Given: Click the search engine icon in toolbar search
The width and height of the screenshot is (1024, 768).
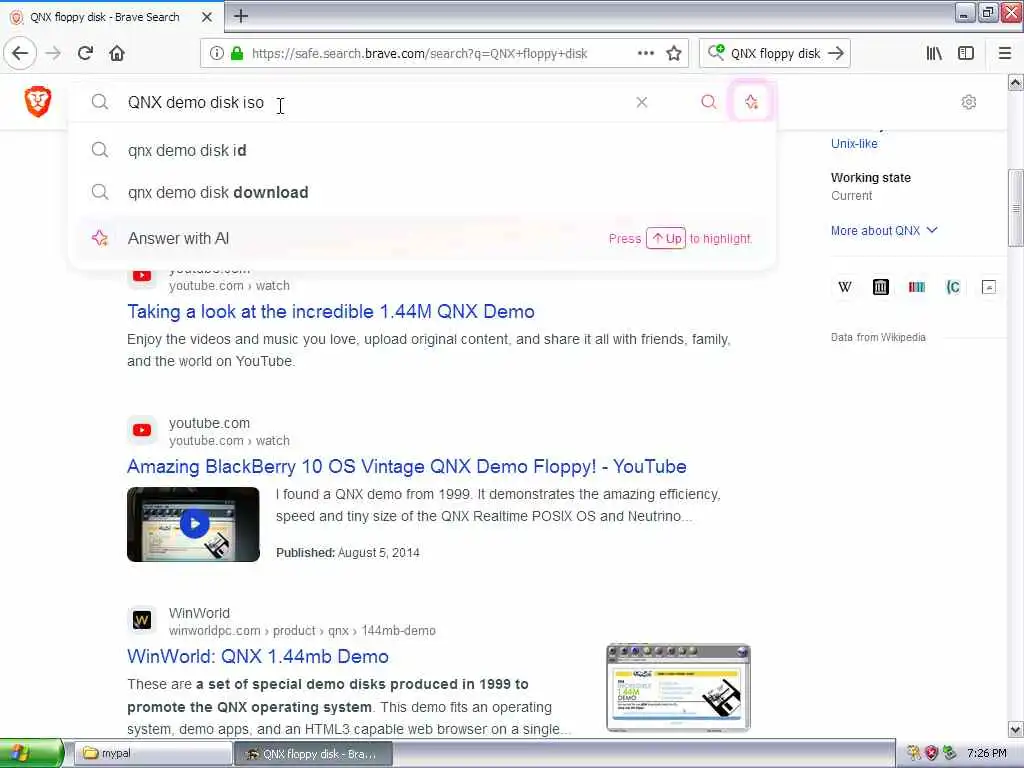Looking at the screenshot, I should tap(716, 52).
